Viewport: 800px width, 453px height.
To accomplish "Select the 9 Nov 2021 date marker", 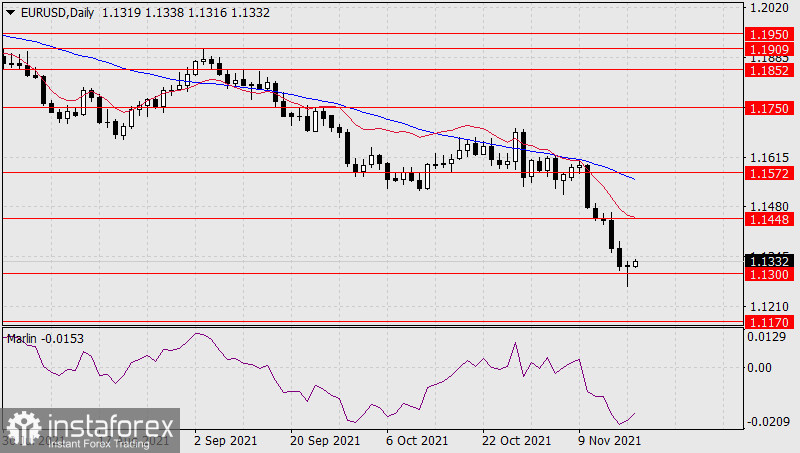I will click(607, 440).
